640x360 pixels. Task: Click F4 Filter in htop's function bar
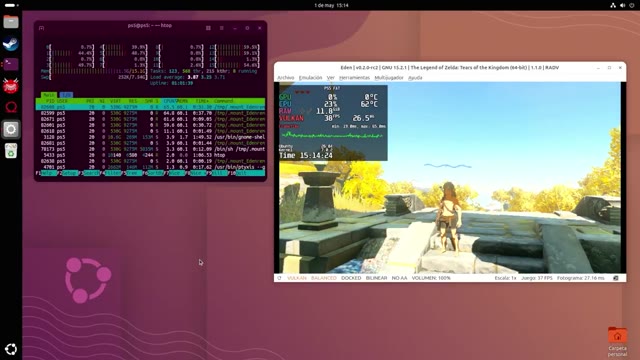tap(111, 173)
